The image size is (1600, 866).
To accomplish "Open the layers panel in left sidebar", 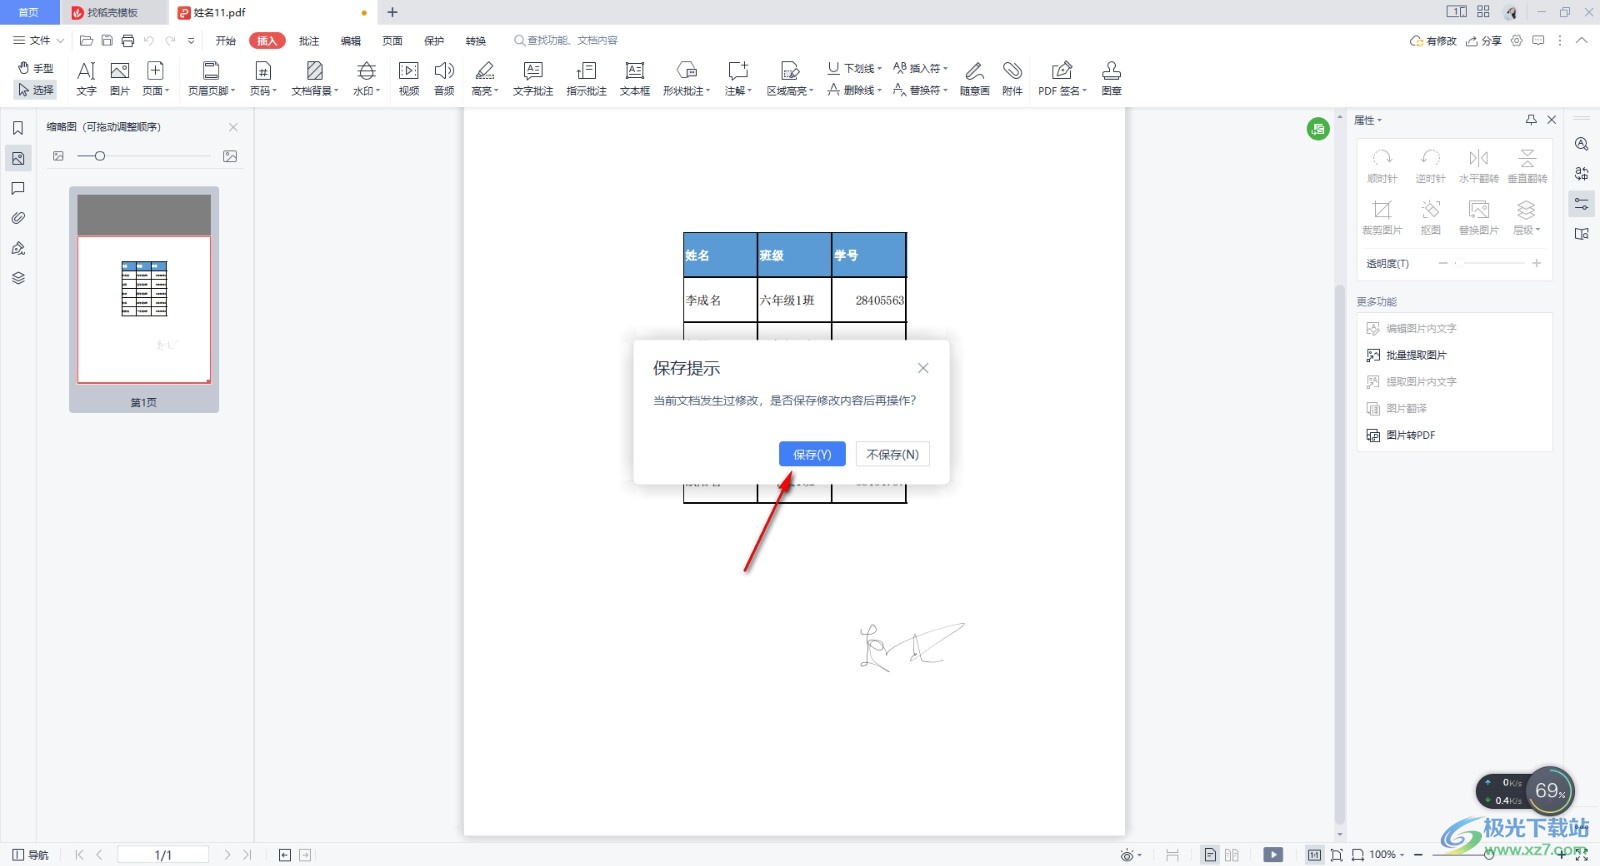I will (x=18, y=278).
